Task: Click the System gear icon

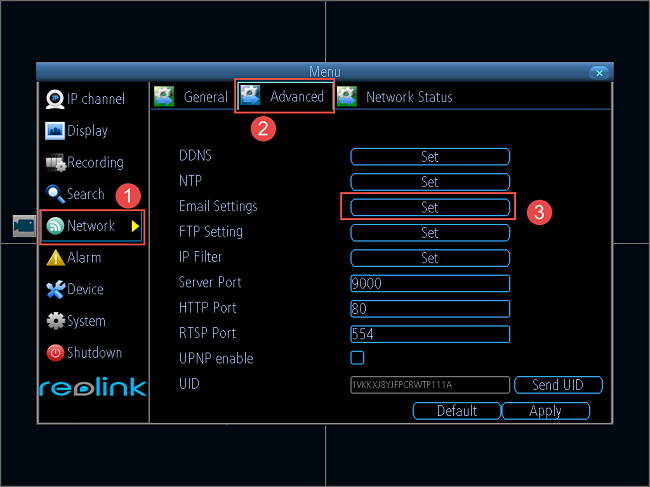Action: click(56, 321)
